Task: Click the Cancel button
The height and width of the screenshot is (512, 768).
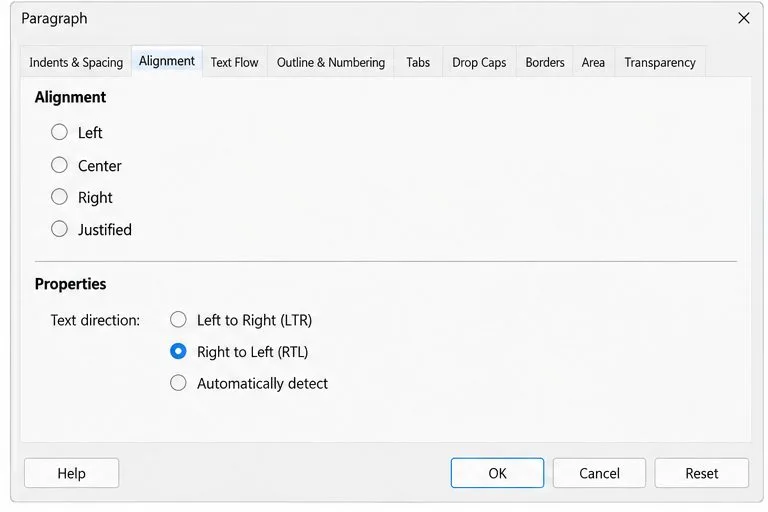Action: (599, 473)
